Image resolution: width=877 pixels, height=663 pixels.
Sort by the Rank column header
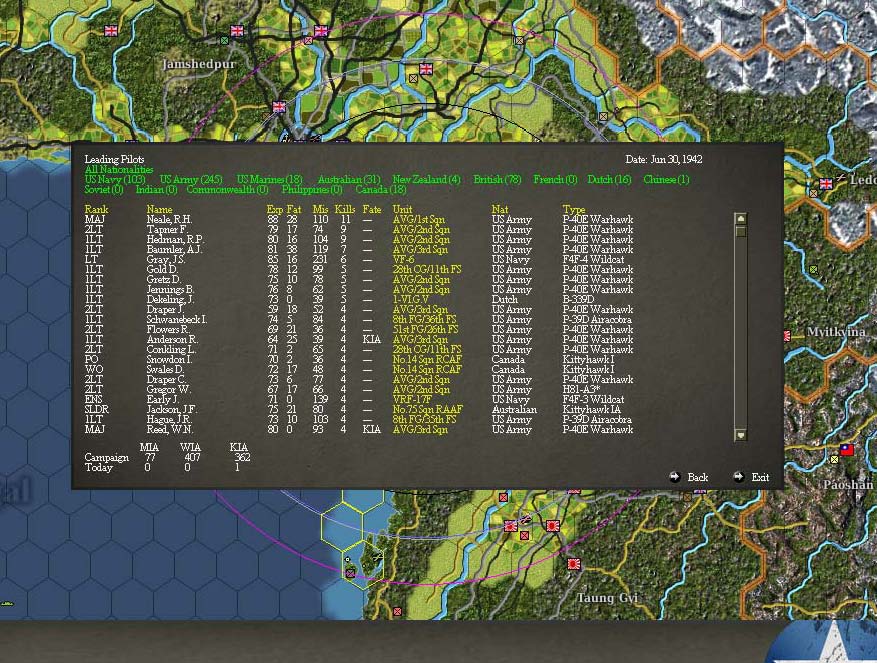(x=96, y=209)
